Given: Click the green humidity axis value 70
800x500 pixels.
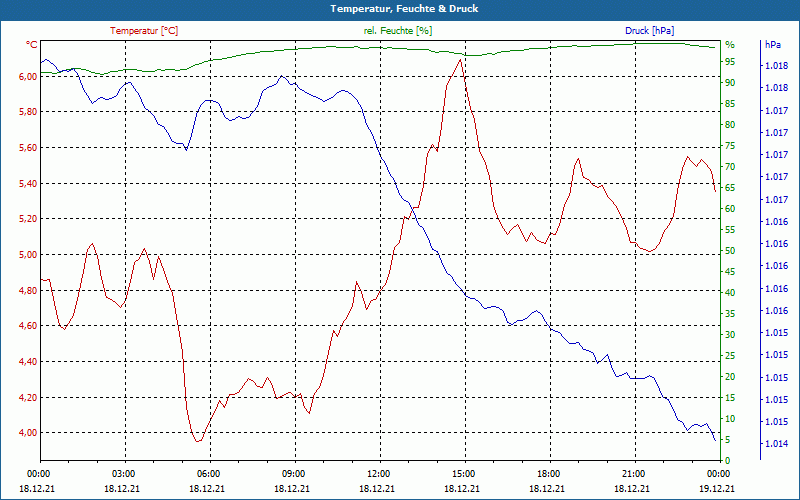Looking at the screenshot, I should [730, 167].
